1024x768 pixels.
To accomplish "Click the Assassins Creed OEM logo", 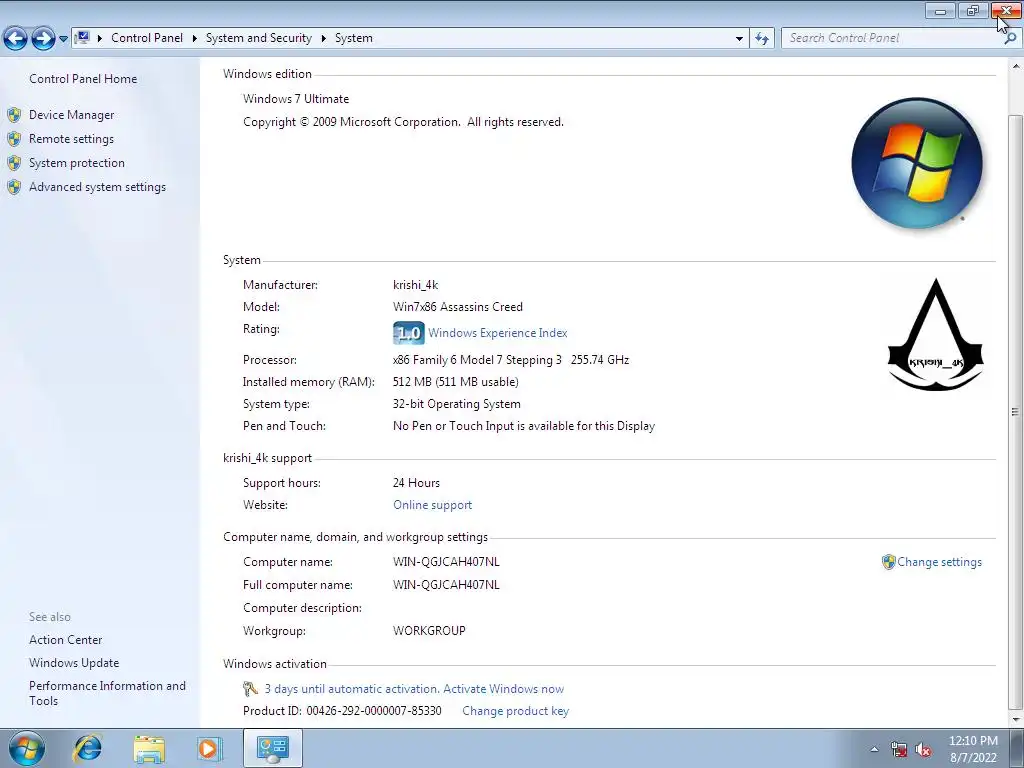I will pyautogui.click(x=936, y=335).
